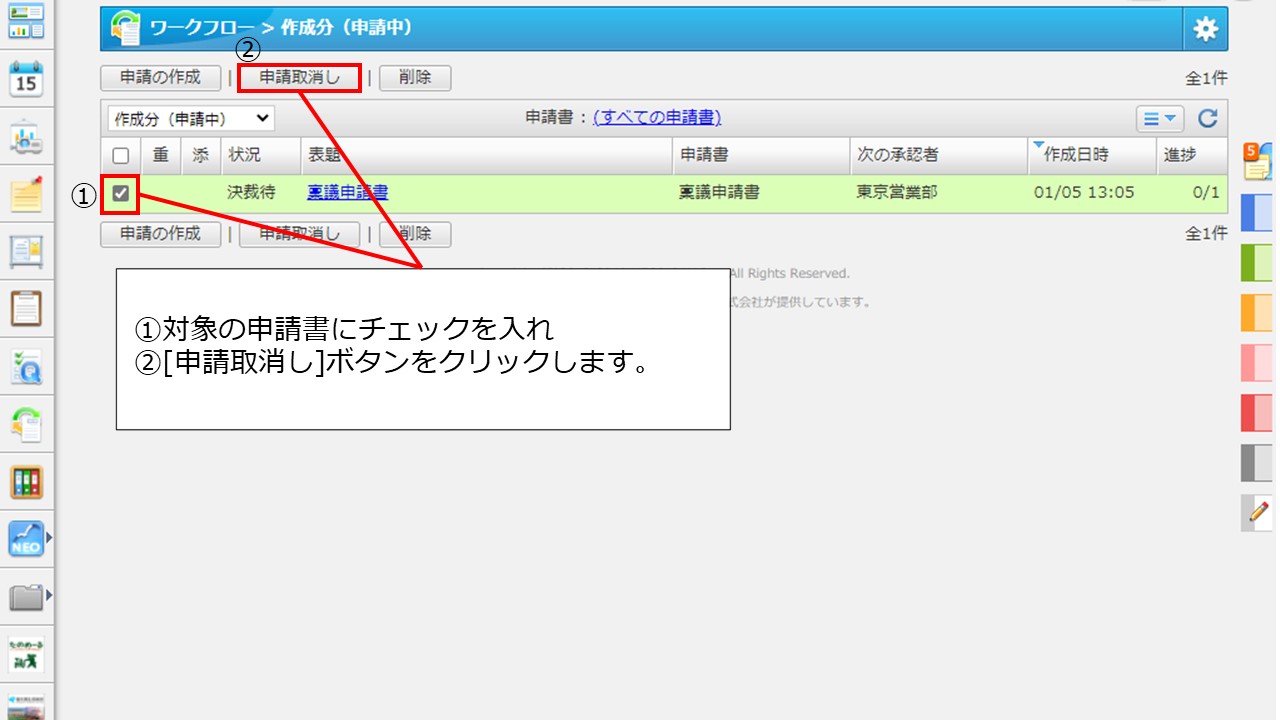Open the 稟議申請書 title link
The image size is (1280, 720).
[347, 193]
